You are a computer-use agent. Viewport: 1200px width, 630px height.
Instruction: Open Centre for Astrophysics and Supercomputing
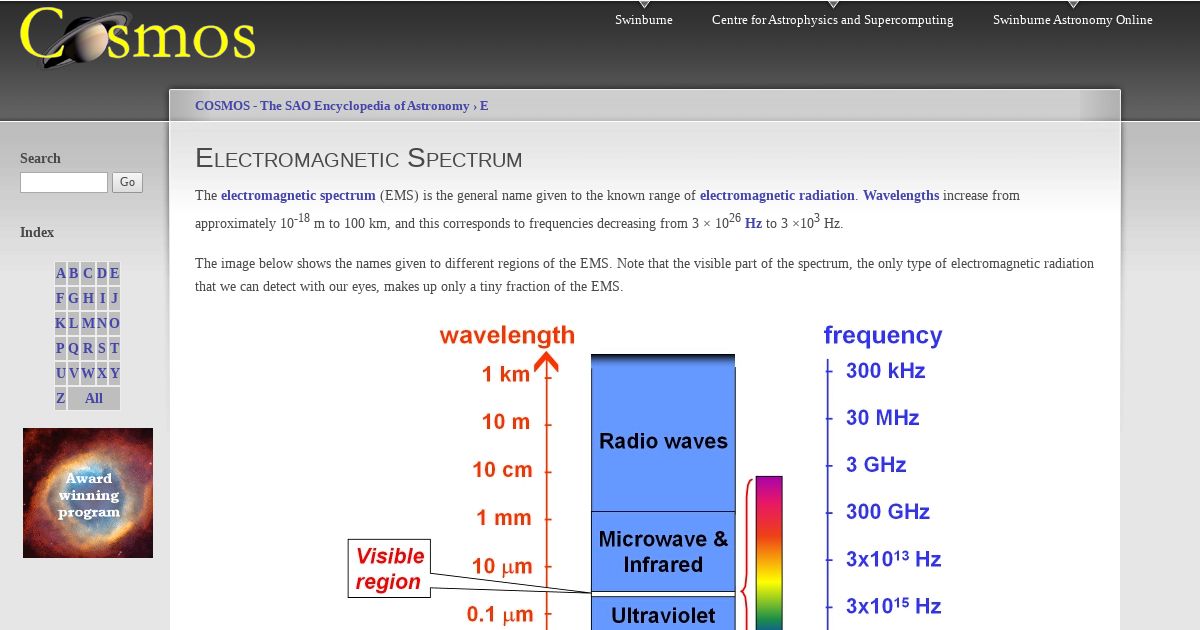(833, 20)
